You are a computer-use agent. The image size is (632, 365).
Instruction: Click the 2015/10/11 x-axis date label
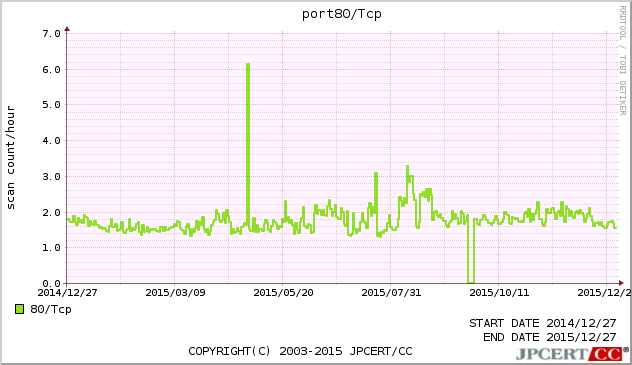499,292
